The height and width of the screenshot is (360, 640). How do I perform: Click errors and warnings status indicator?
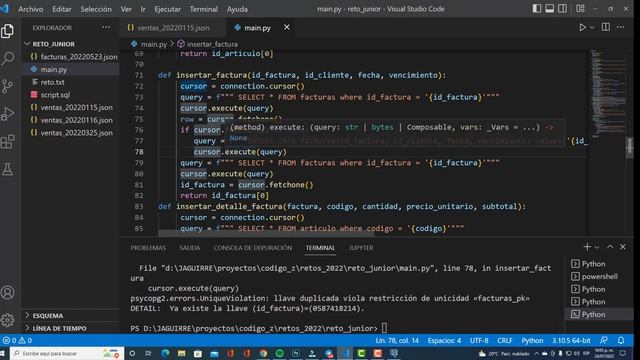17,340
